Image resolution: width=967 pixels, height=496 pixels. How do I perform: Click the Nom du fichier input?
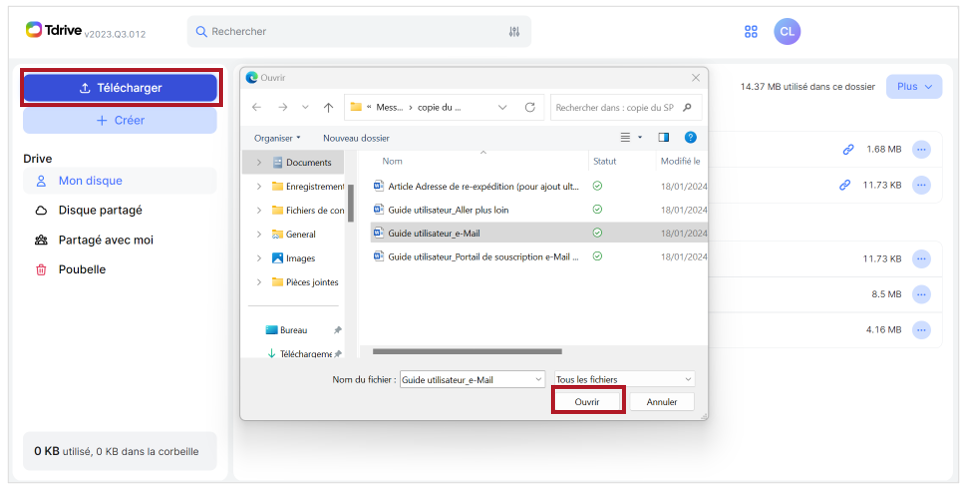click(x=472, y=379)
